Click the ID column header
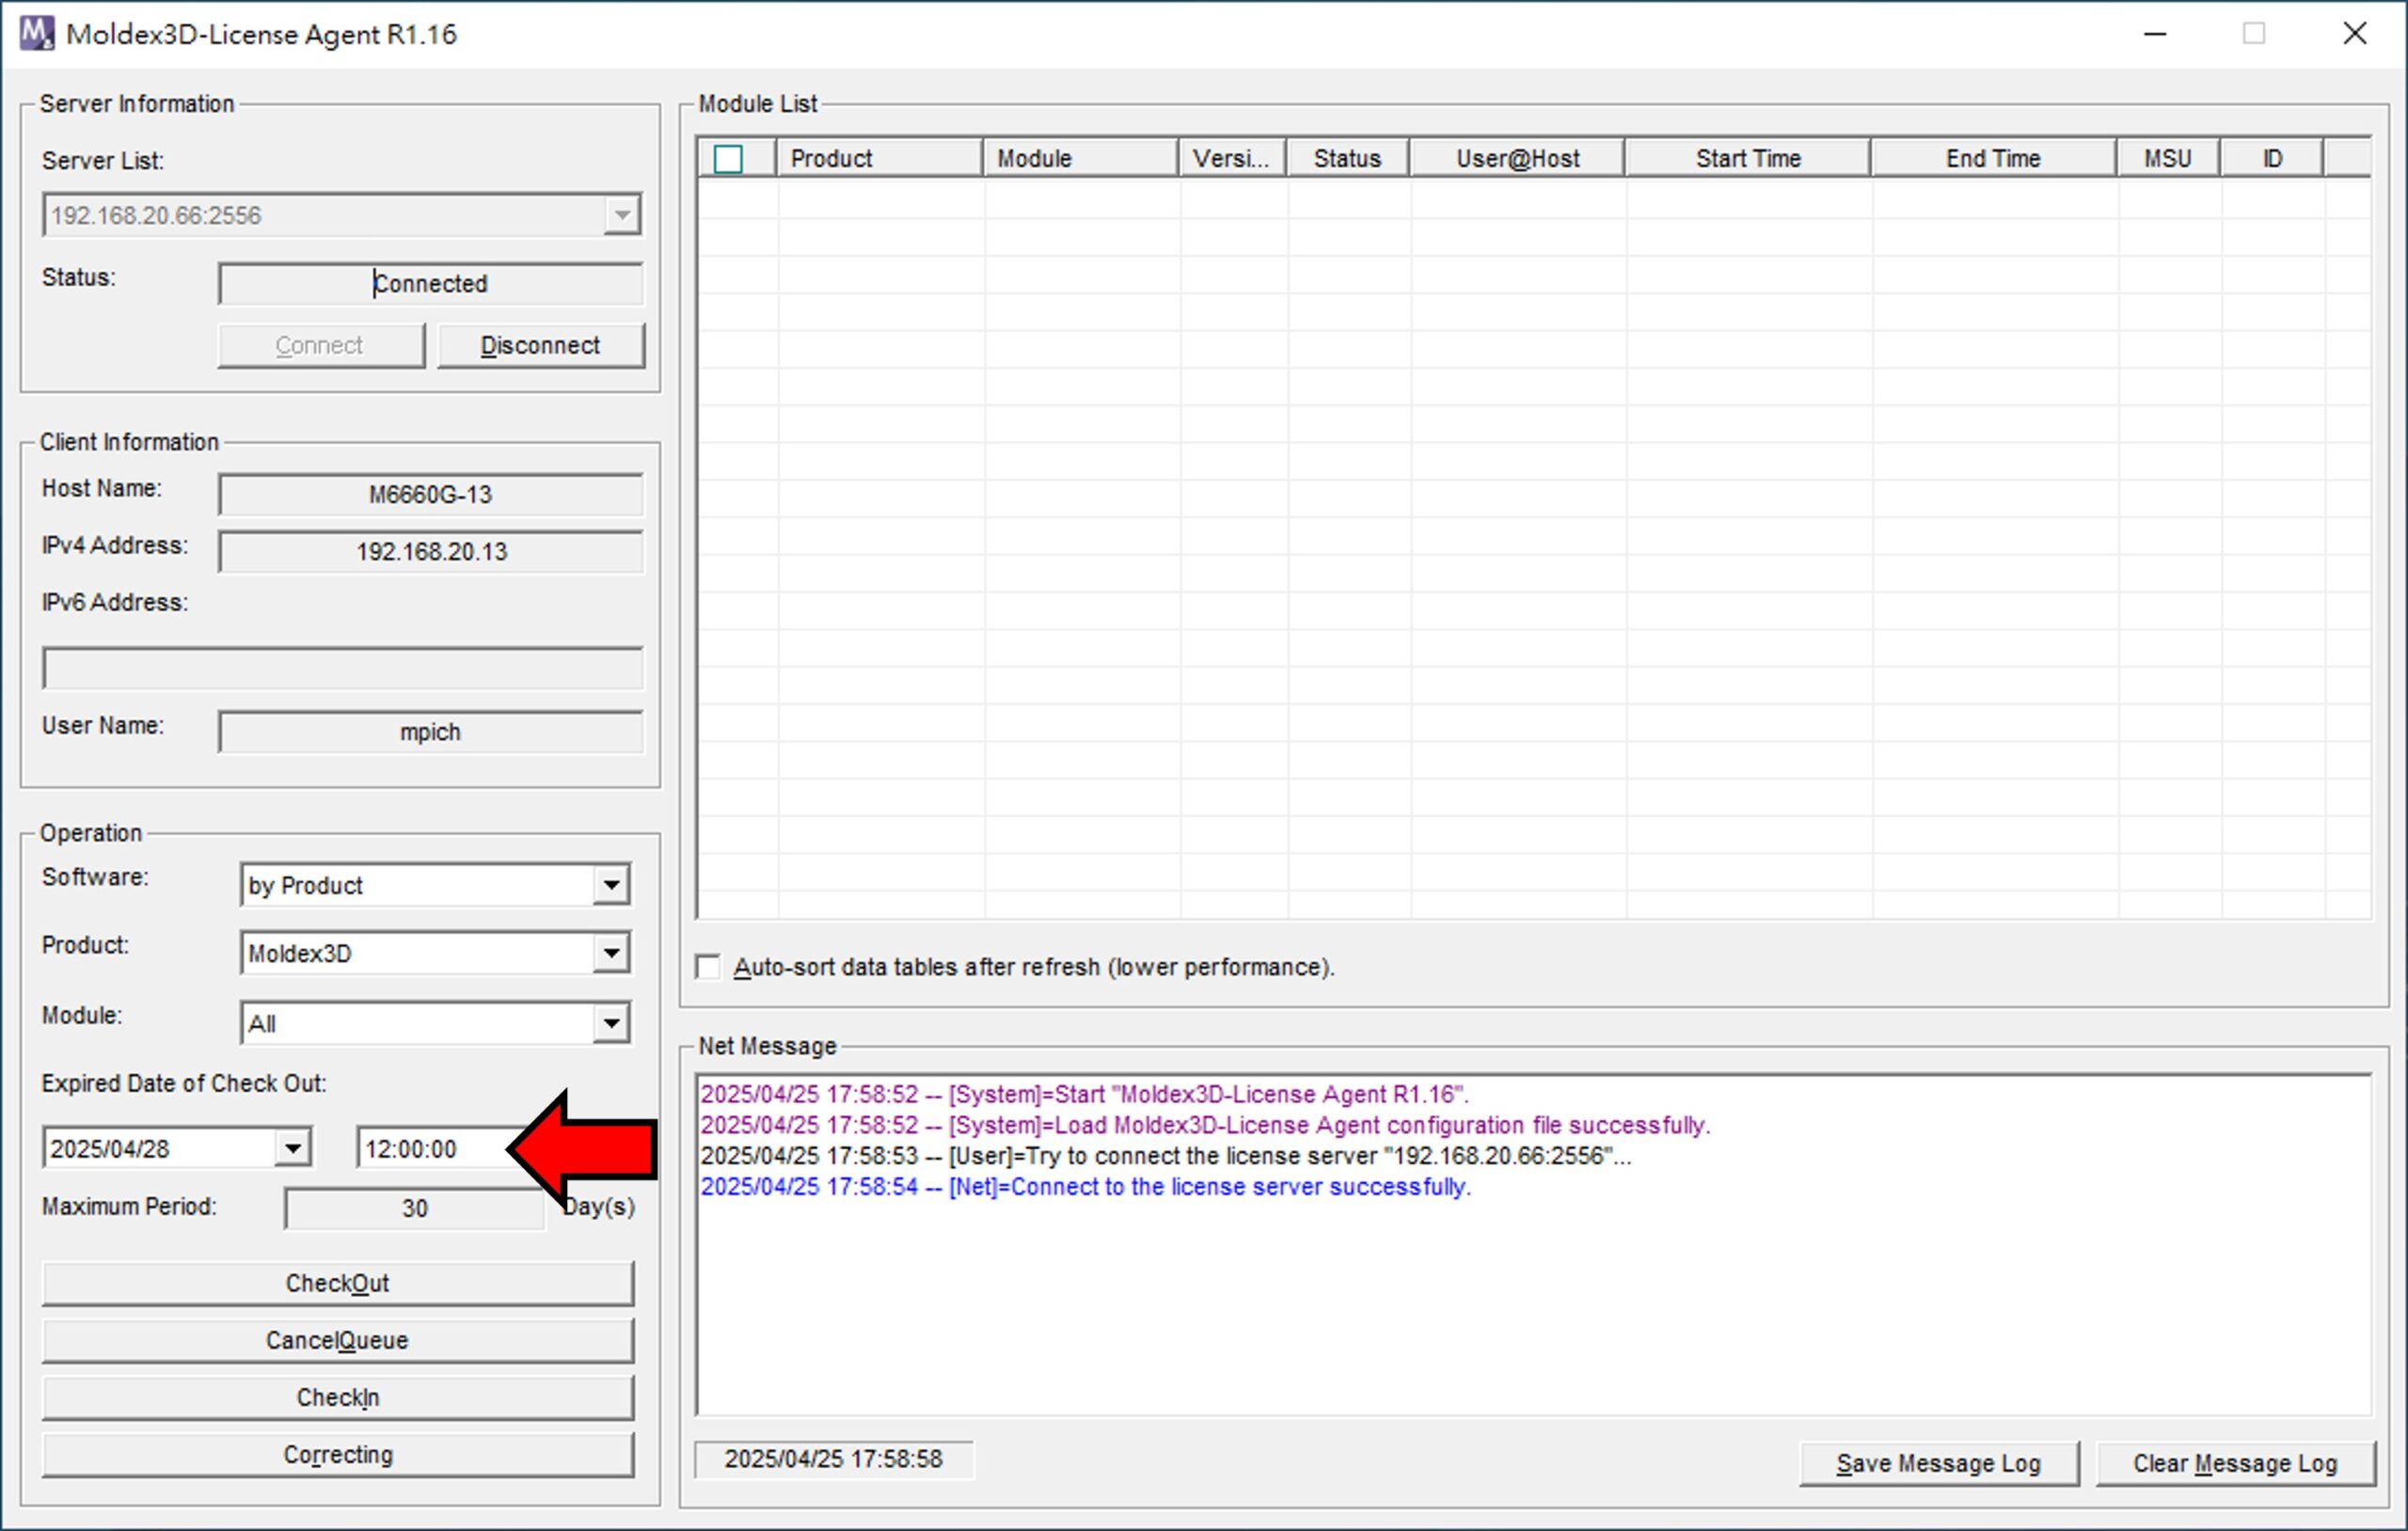2408x1531 pixels. tap(2272, 158)
